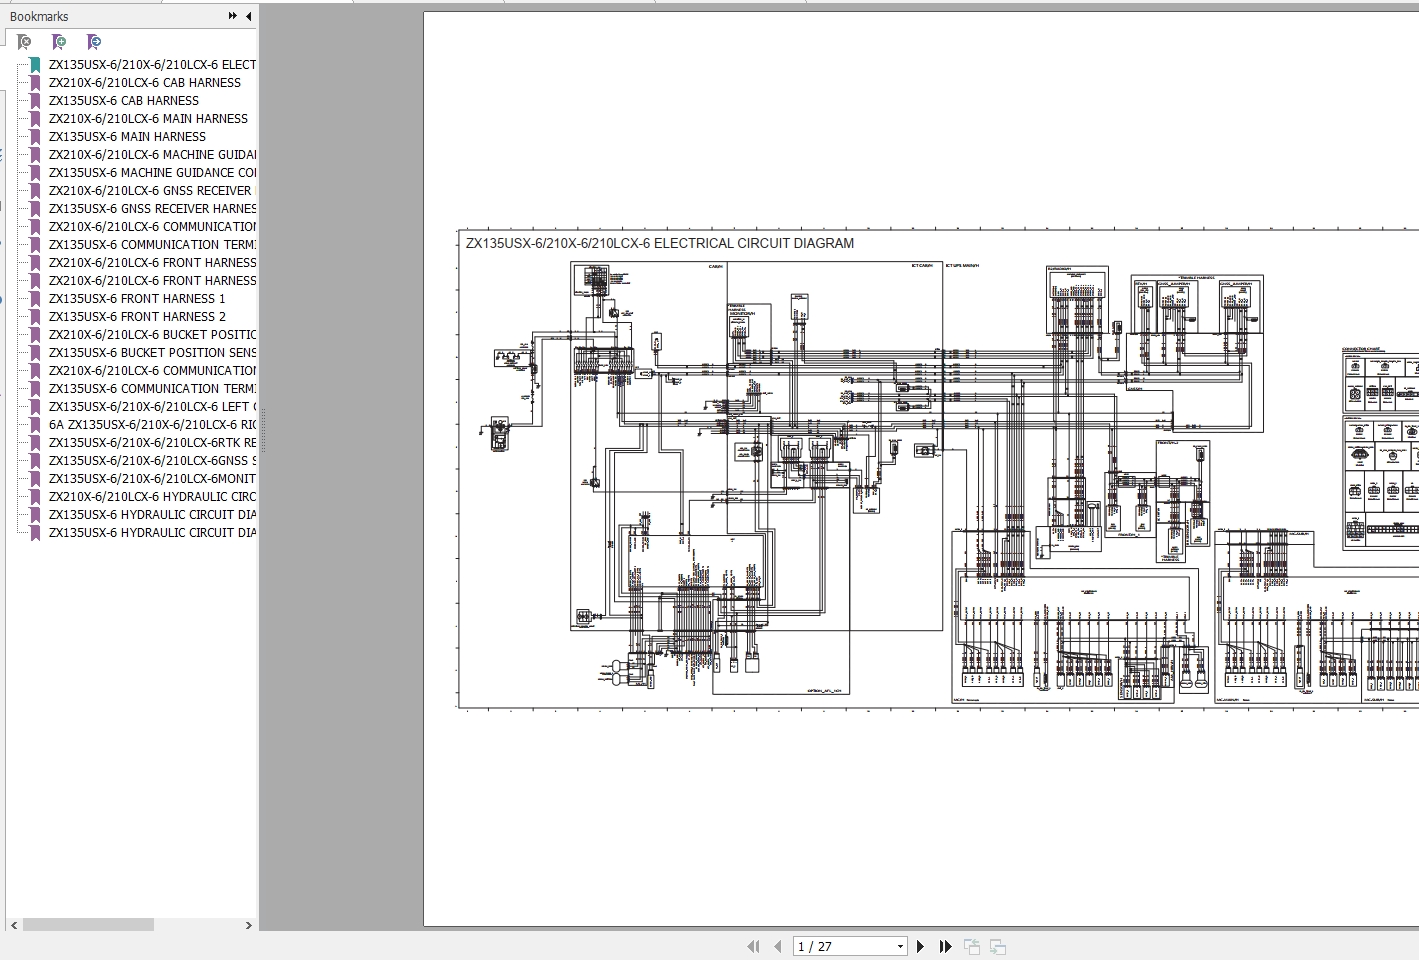Open bookmark 6A ZX135USX-6/210X-6/210LCX-6 RIGHT
The height and width of the screenshot is (960, 1419).
coord(152,425)
